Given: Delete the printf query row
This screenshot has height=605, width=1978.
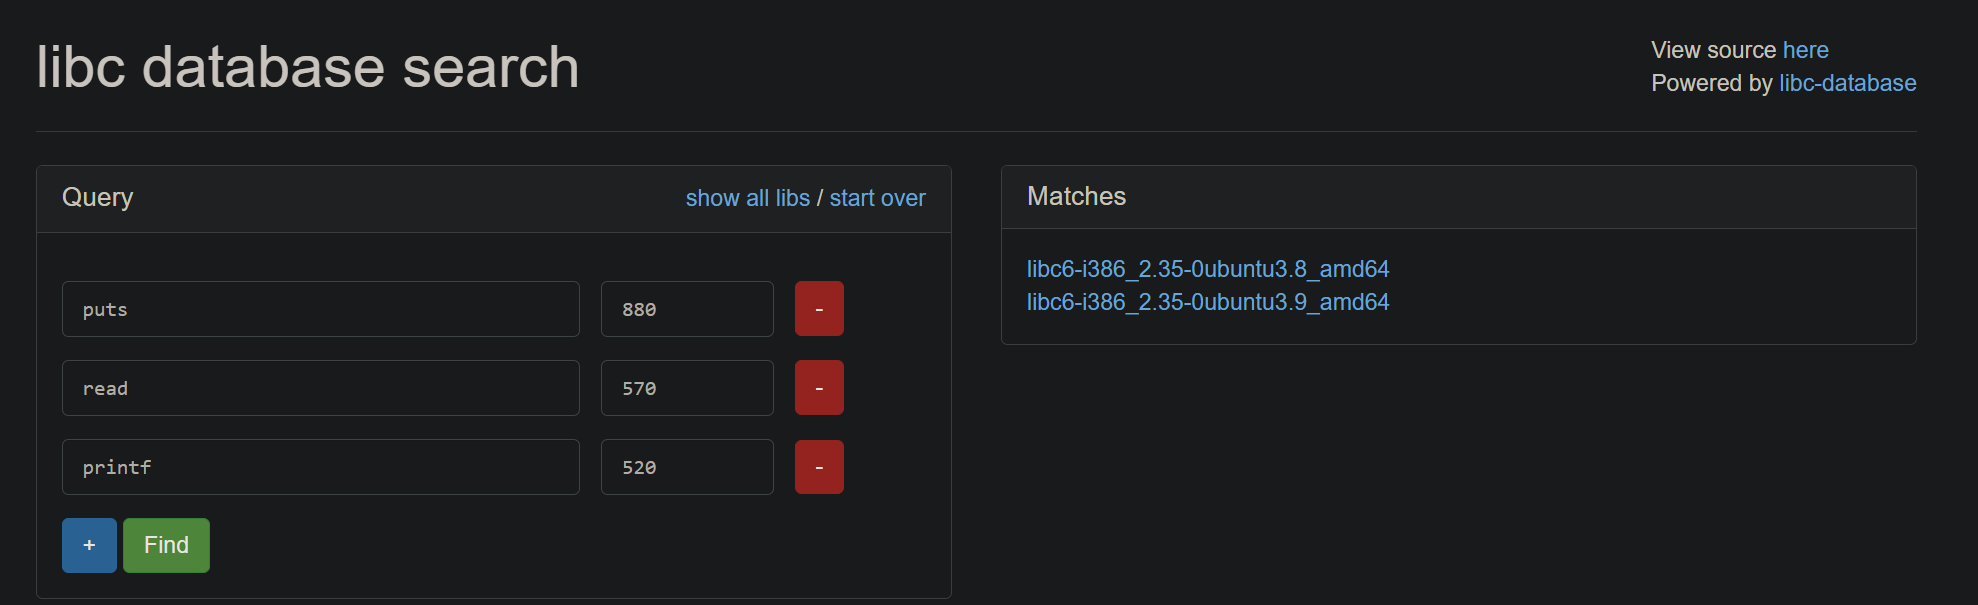Looking at the screenshot, I should pyautogui.click(x=818, y=467).
